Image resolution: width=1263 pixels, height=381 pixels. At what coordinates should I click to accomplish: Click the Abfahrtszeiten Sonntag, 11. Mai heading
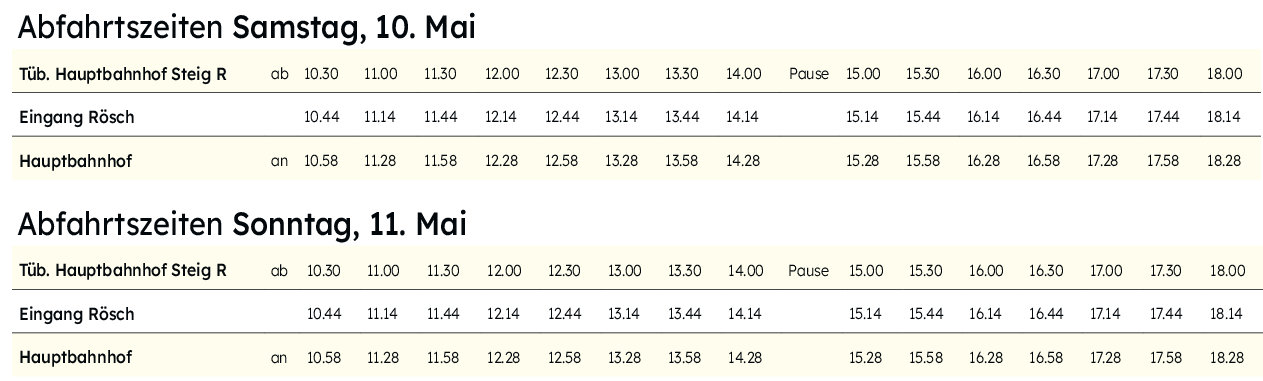pos(242,225)
